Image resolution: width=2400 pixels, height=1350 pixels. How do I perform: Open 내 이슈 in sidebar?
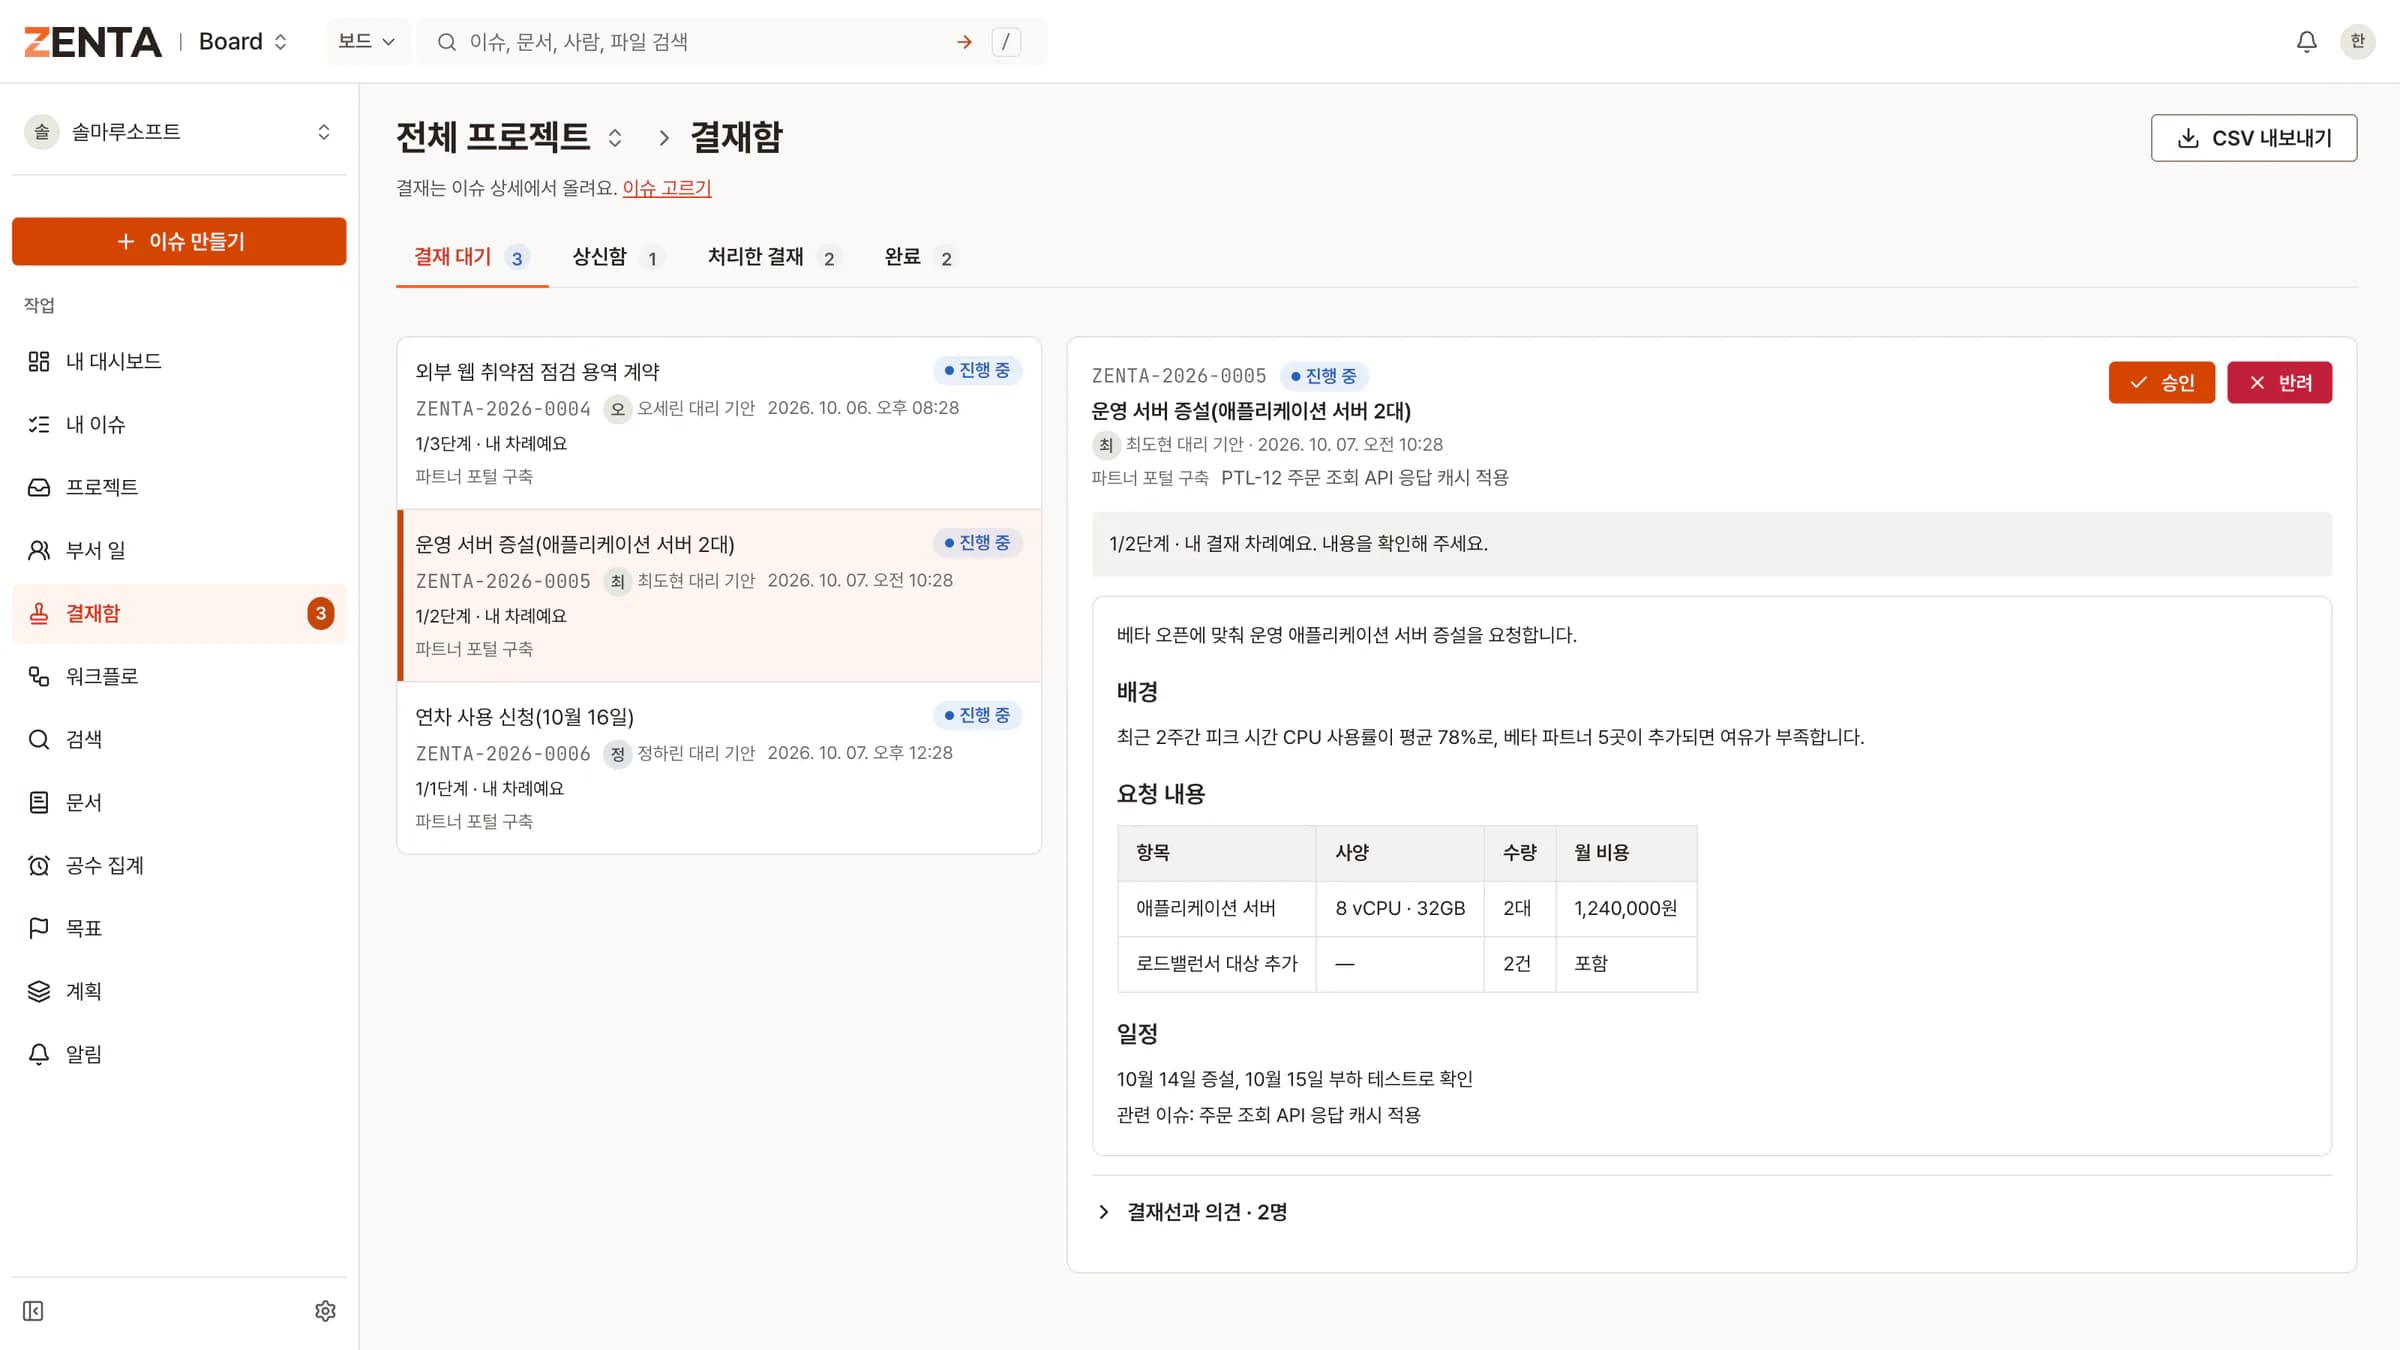(179, 424)
